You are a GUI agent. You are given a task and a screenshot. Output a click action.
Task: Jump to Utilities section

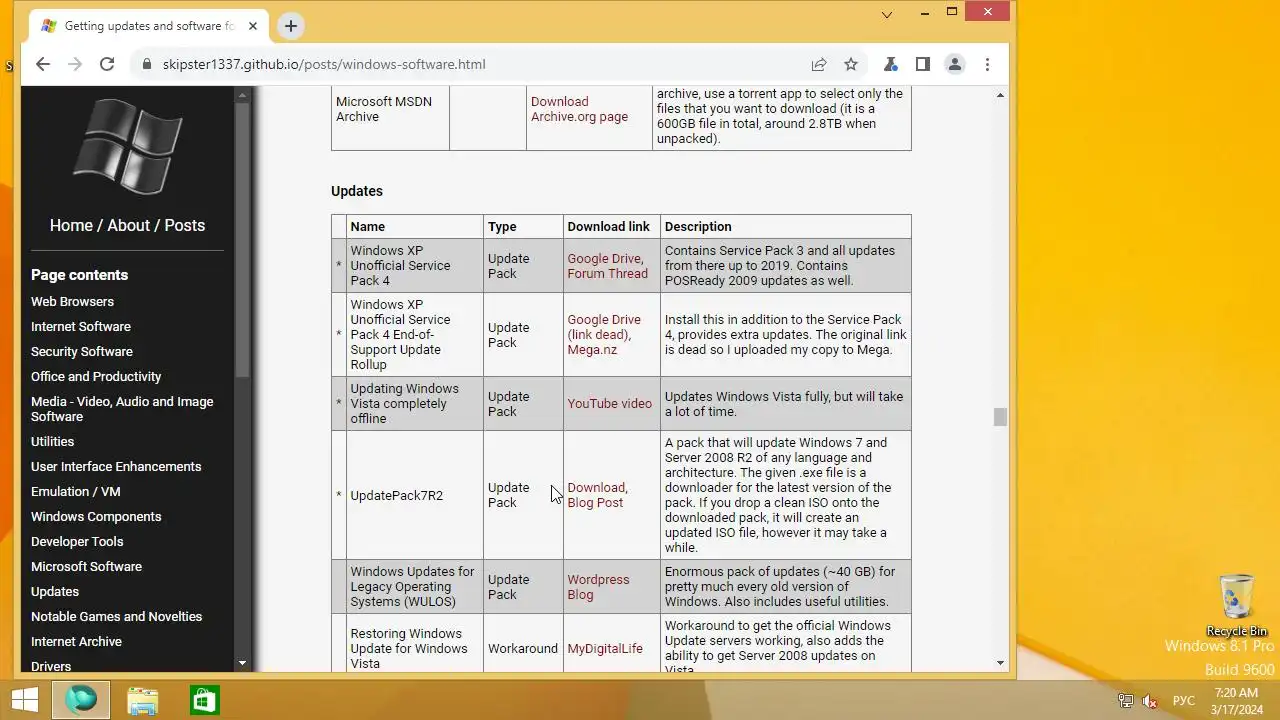[x=52, y=441]
